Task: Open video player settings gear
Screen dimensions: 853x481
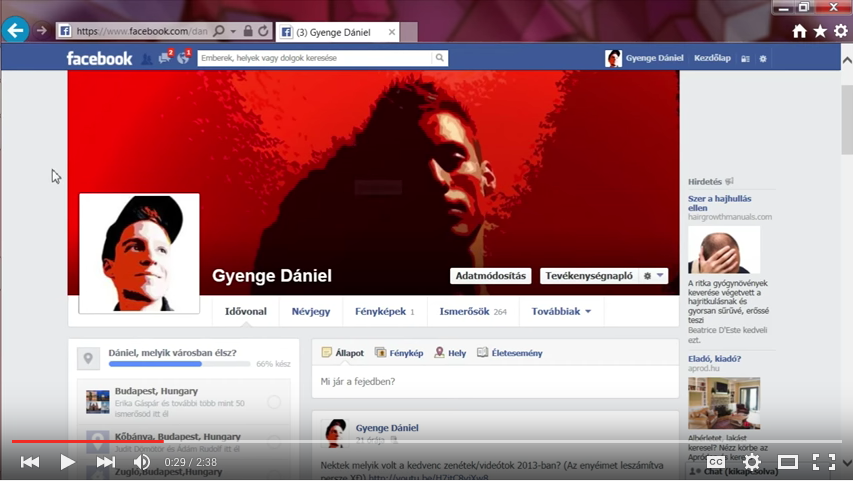Action: (752, 462)
